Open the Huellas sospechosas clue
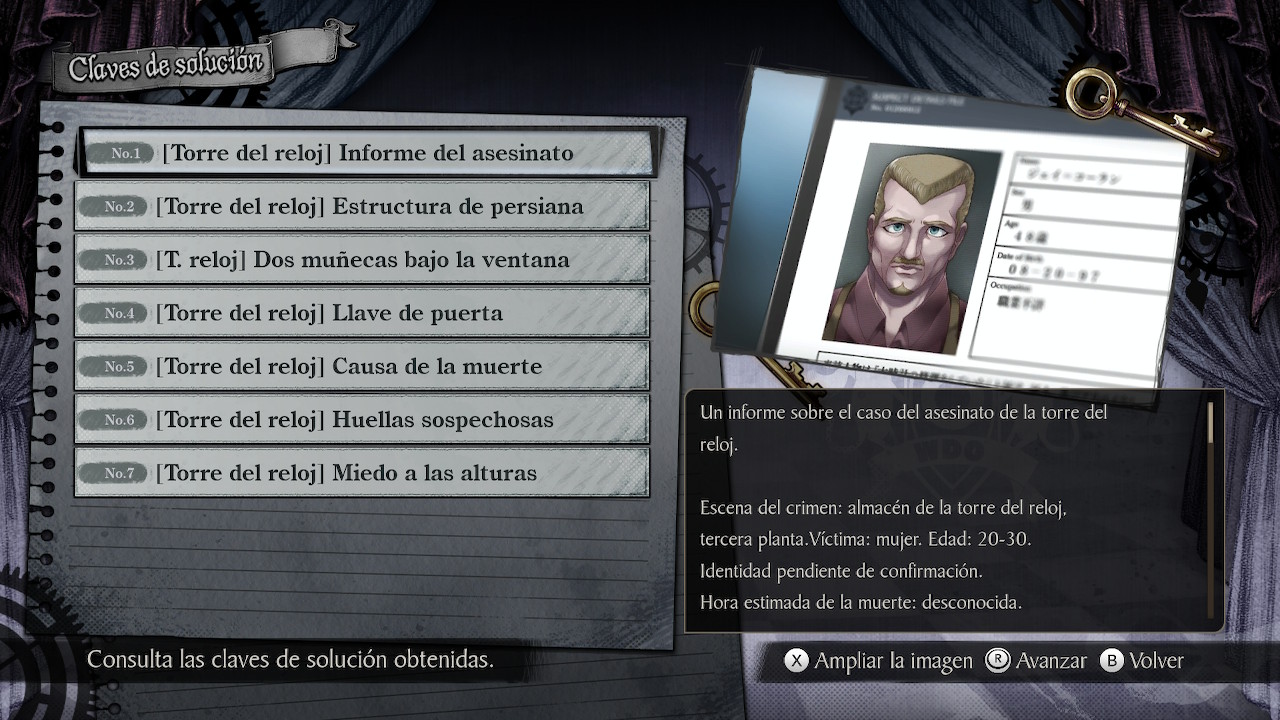Viewport: 1280px width, 720px height. coord(362,420)
